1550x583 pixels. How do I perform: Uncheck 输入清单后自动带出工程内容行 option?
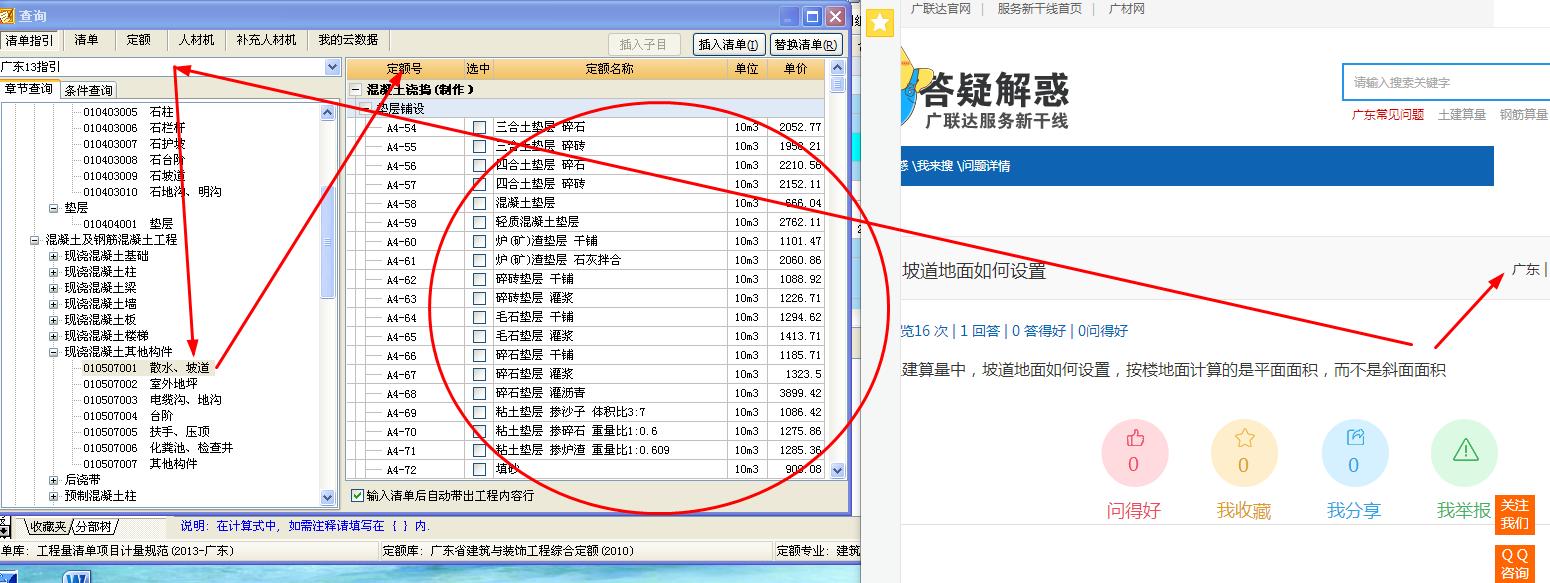(x=358, y=495)
